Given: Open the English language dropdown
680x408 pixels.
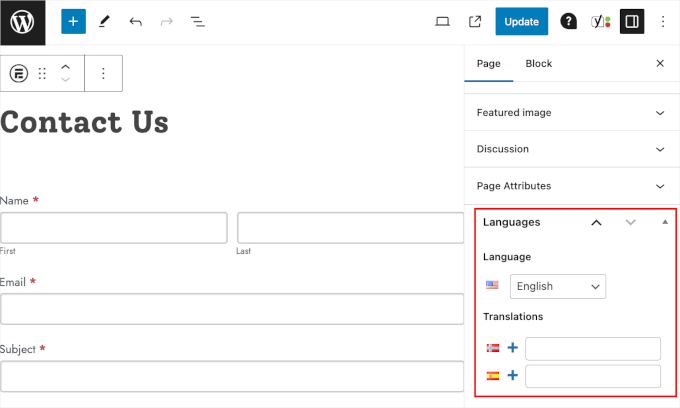Looking at the screenshot, I should tap(557, 286).
